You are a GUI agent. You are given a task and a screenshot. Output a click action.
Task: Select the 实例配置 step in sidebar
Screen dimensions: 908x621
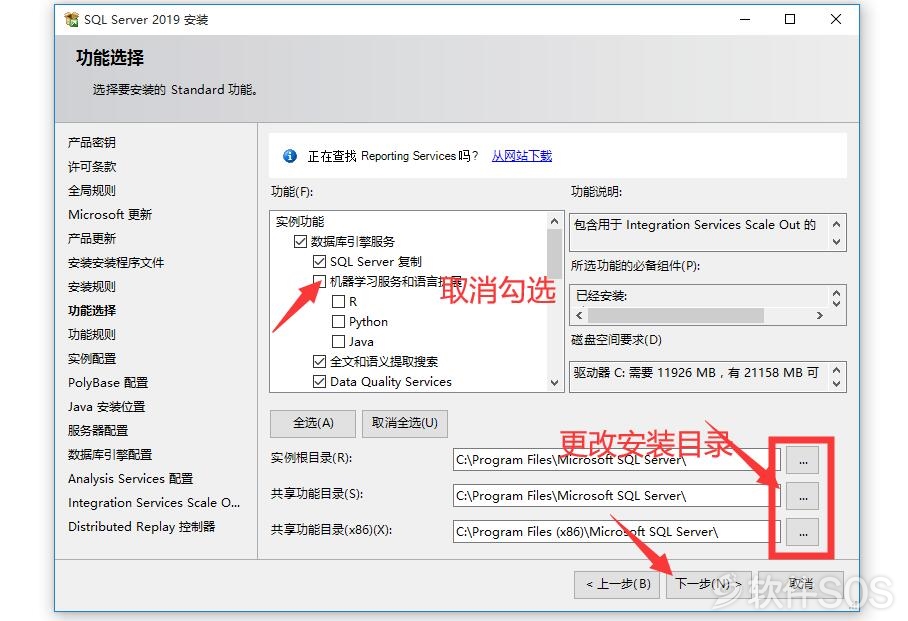coord(91,359)
